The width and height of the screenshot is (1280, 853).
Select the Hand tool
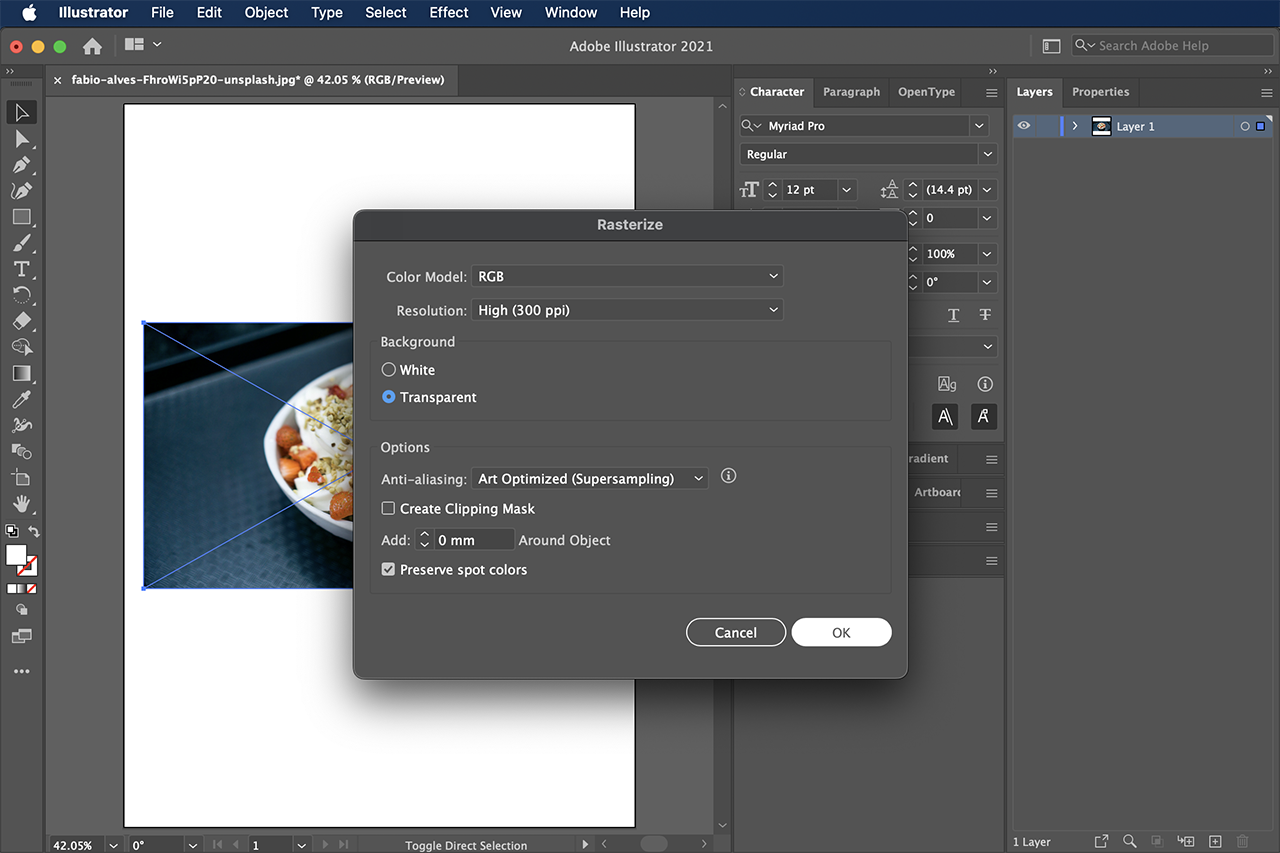pyautogui.click(x=22, y=504)
